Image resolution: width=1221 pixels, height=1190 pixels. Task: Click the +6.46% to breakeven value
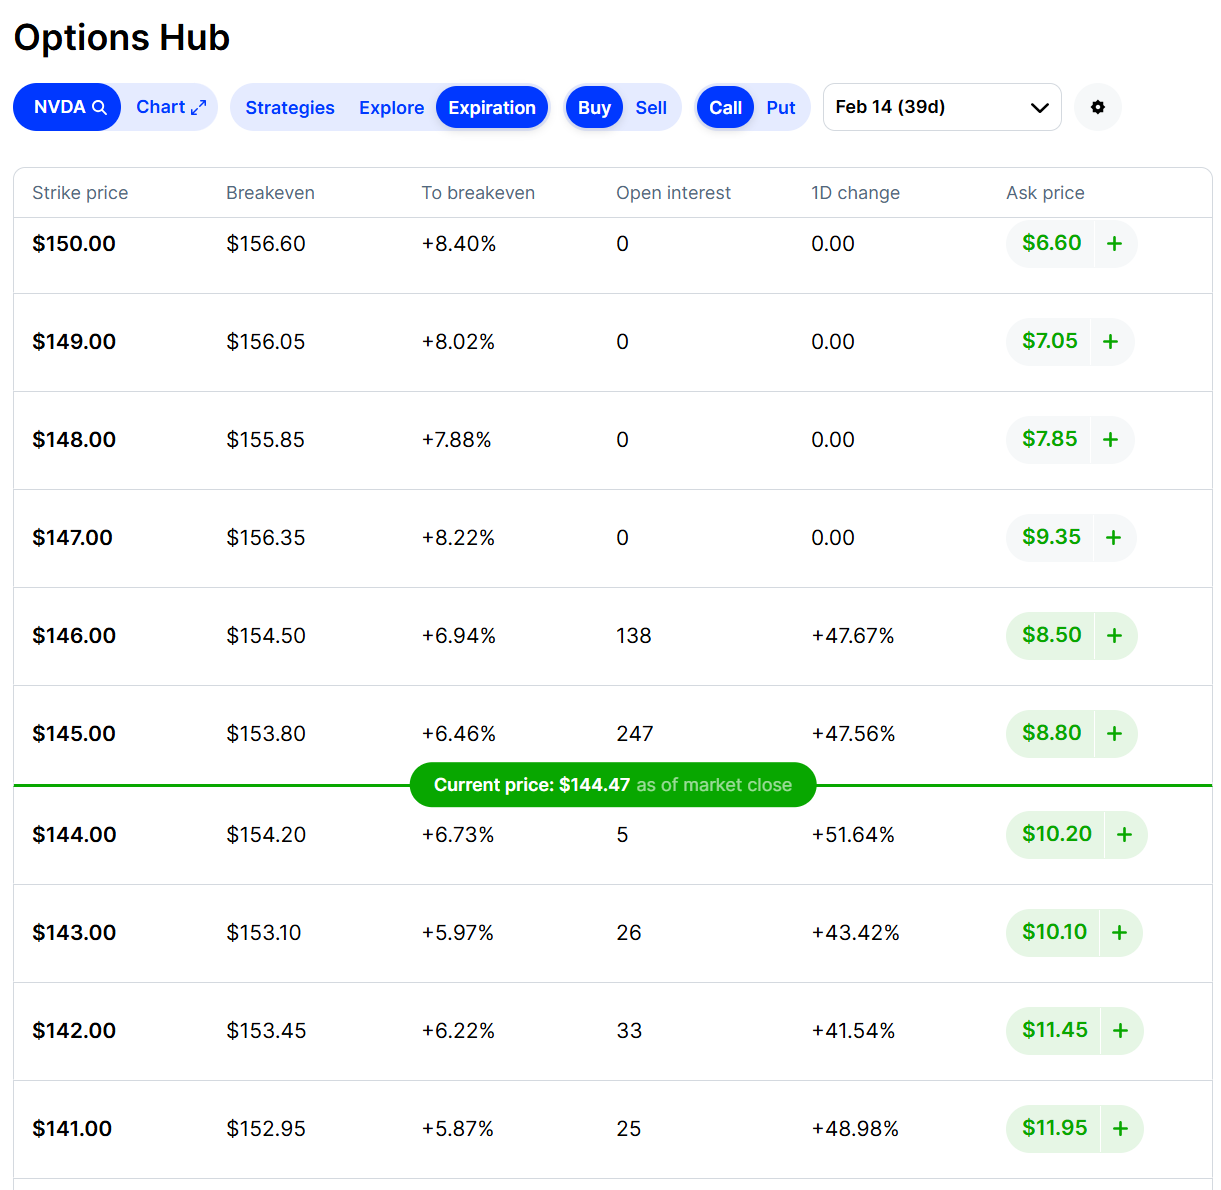(459, 733)
